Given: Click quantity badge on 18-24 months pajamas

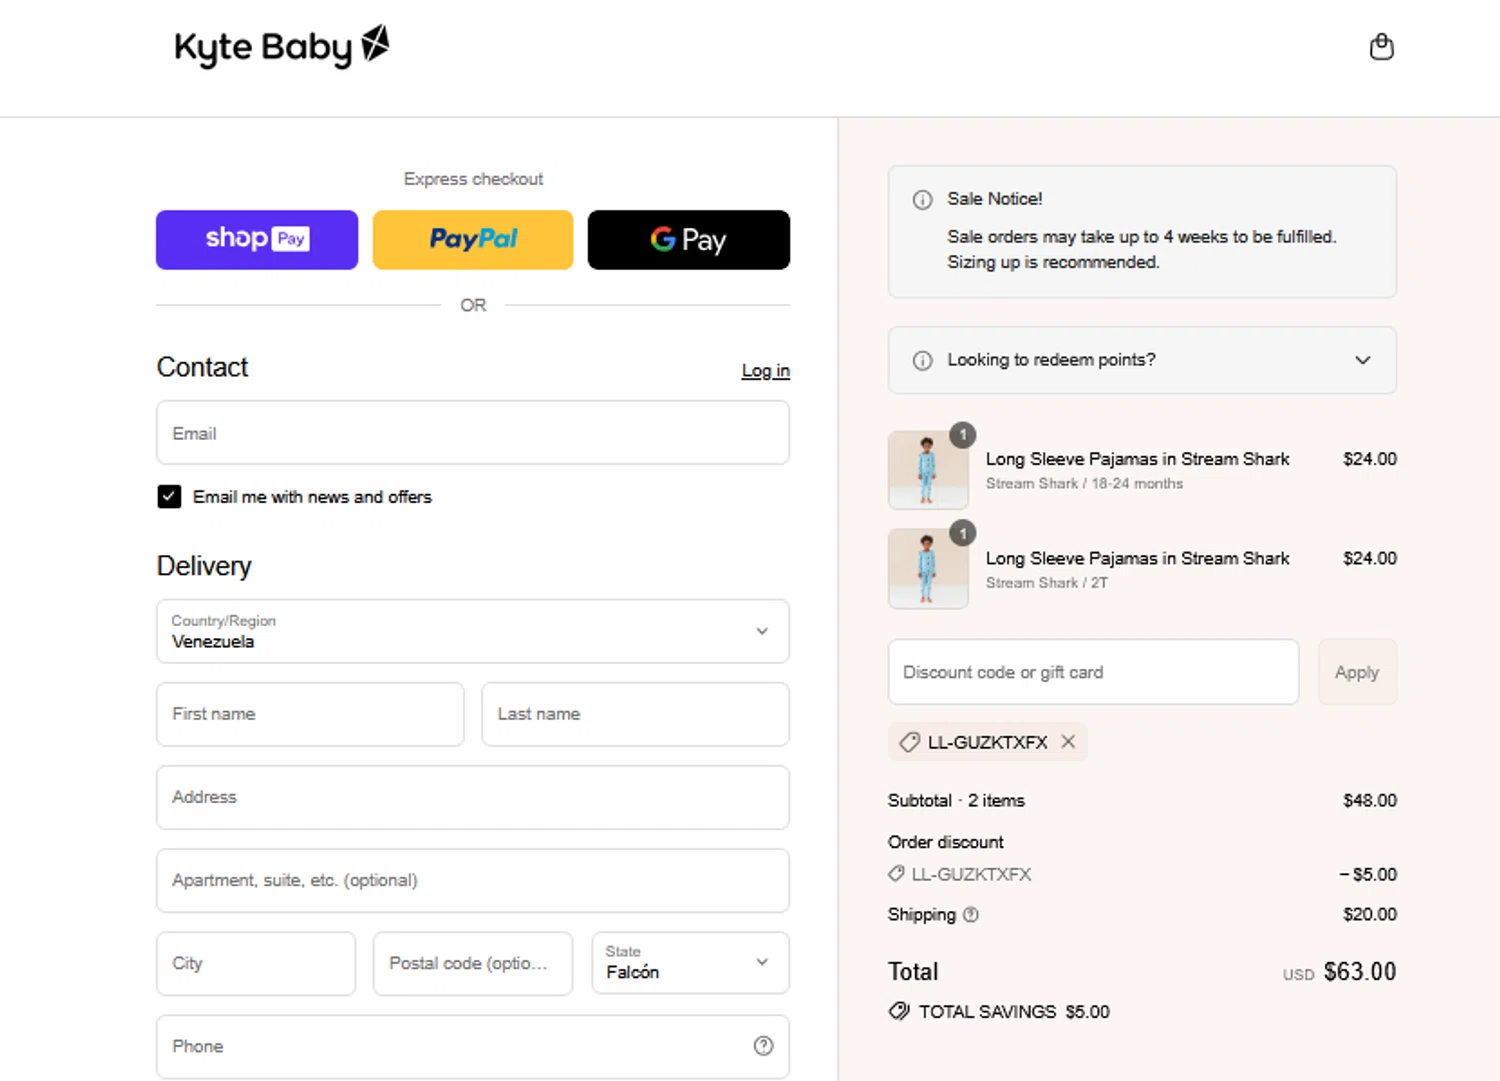Looking at the screenshot, I should click(x=963, y=434).
